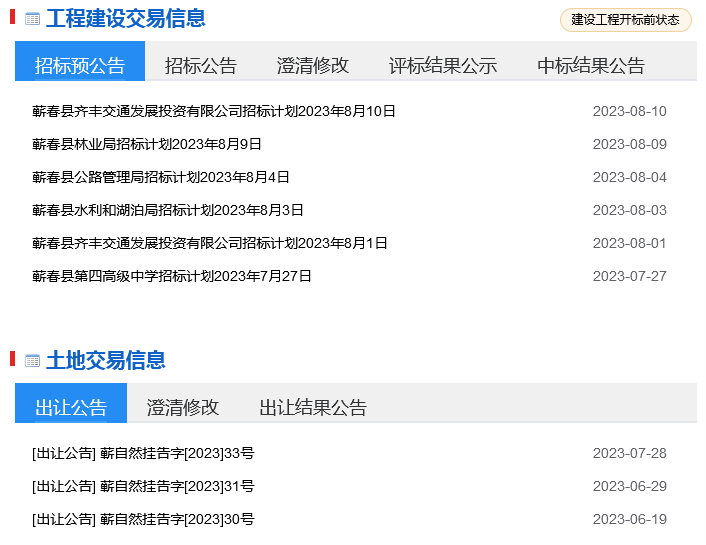The image size is (706, 545).
Task: Switch to the 招标公告 tab
Action: (x=201, y=66)
